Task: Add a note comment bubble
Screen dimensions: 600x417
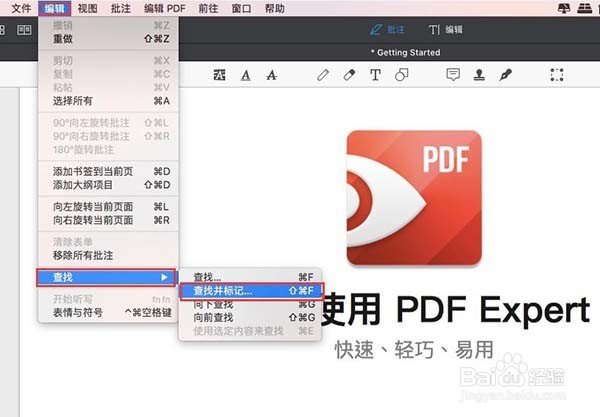Action: pos(453,75)
